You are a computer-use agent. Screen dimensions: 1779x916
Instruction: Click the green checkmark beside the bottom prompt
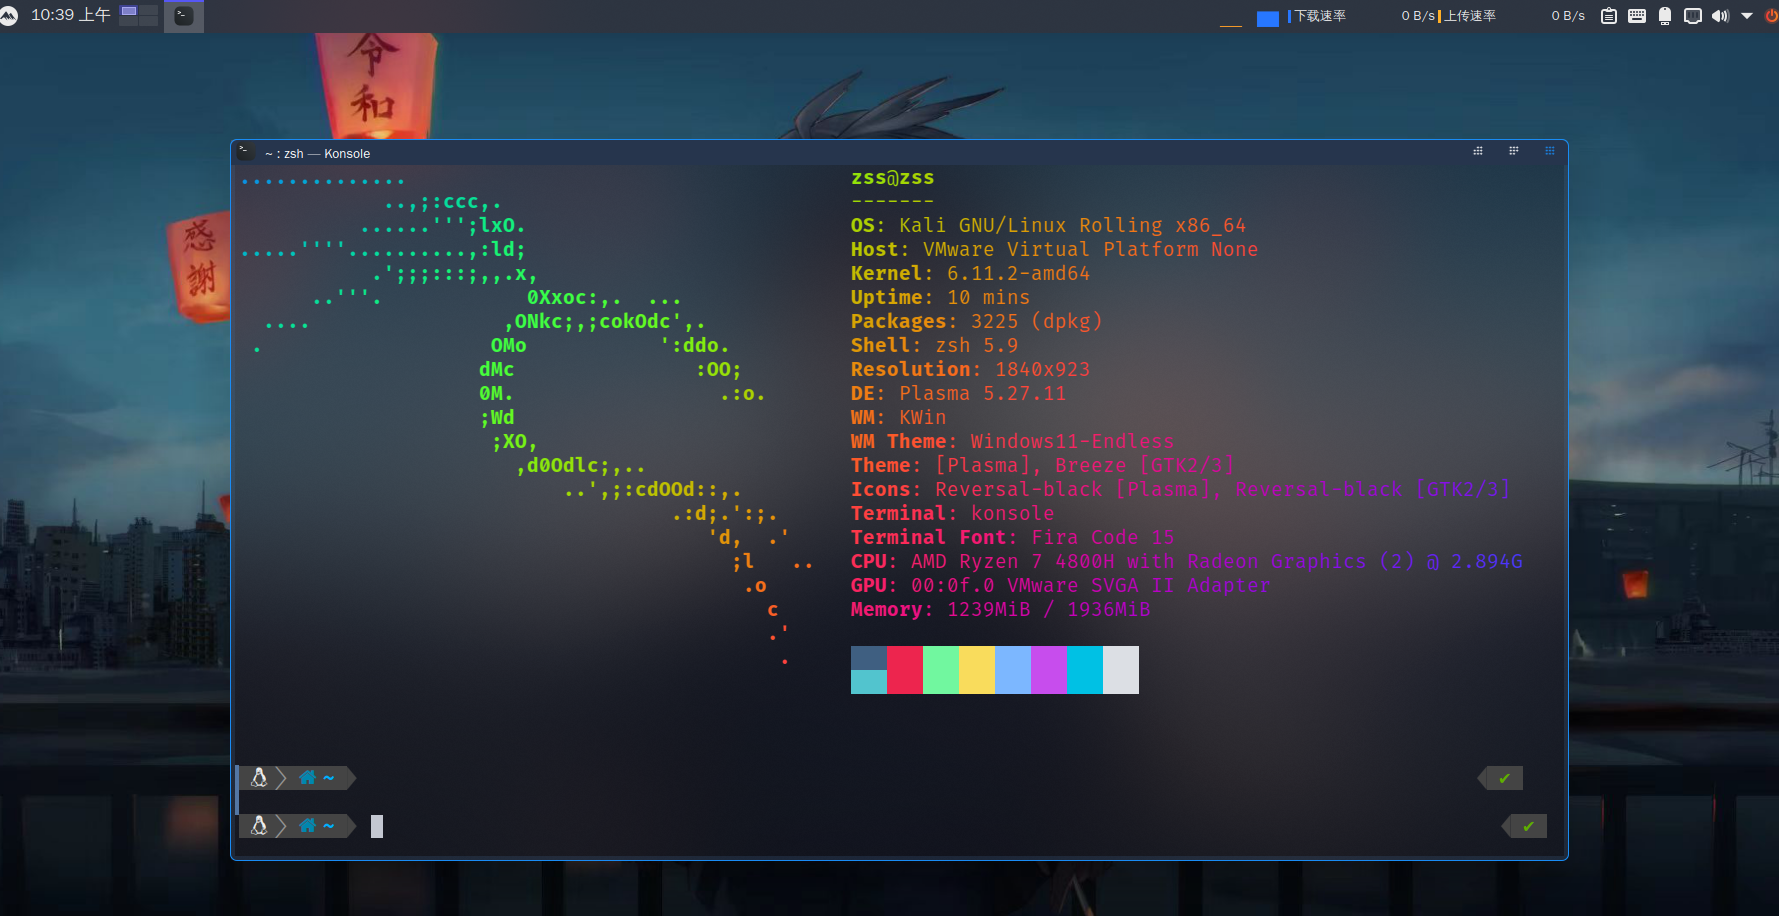1526,826
